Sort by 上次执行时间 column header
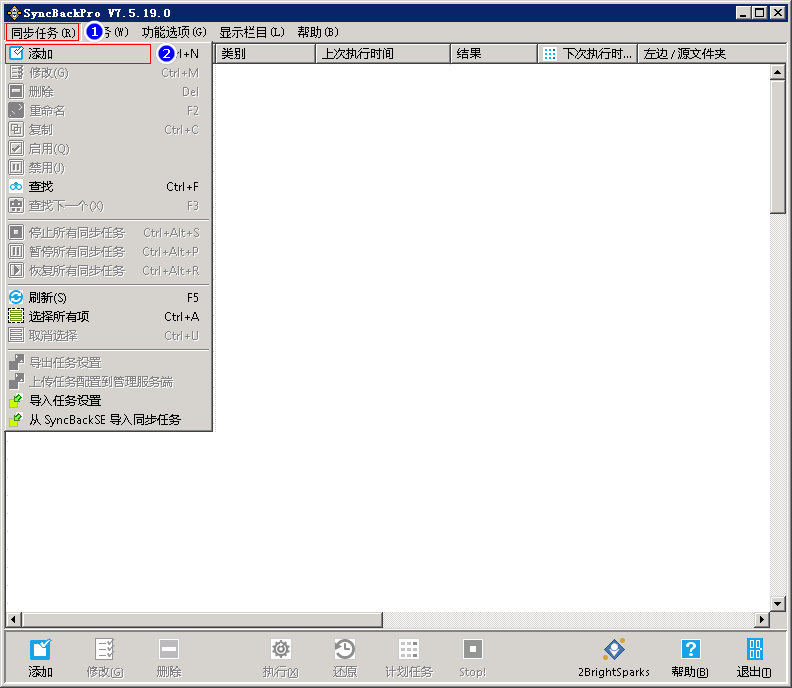 pos(383,54)
